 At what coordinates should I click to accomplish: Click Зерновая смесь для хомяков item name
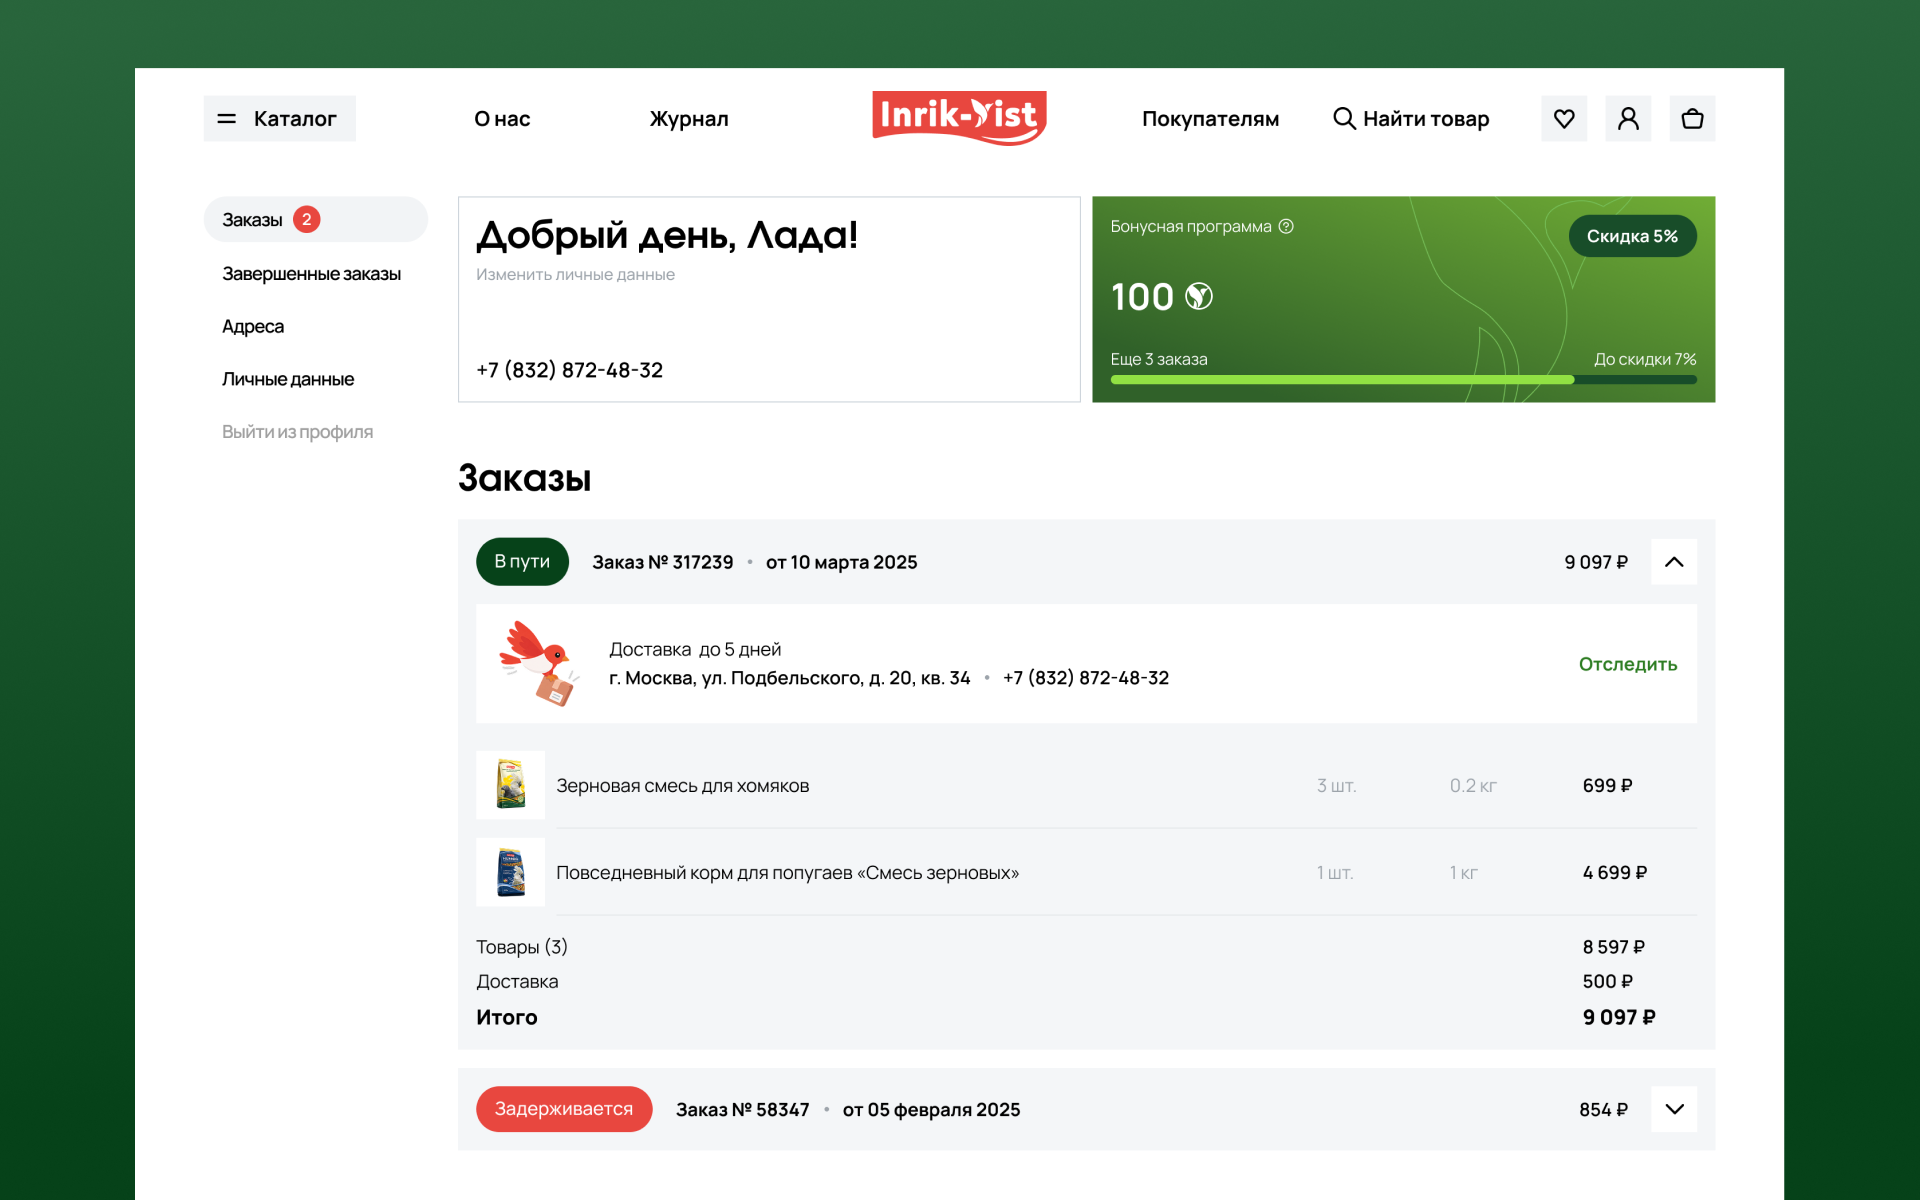pyautogui.click(x=683, y=786)
